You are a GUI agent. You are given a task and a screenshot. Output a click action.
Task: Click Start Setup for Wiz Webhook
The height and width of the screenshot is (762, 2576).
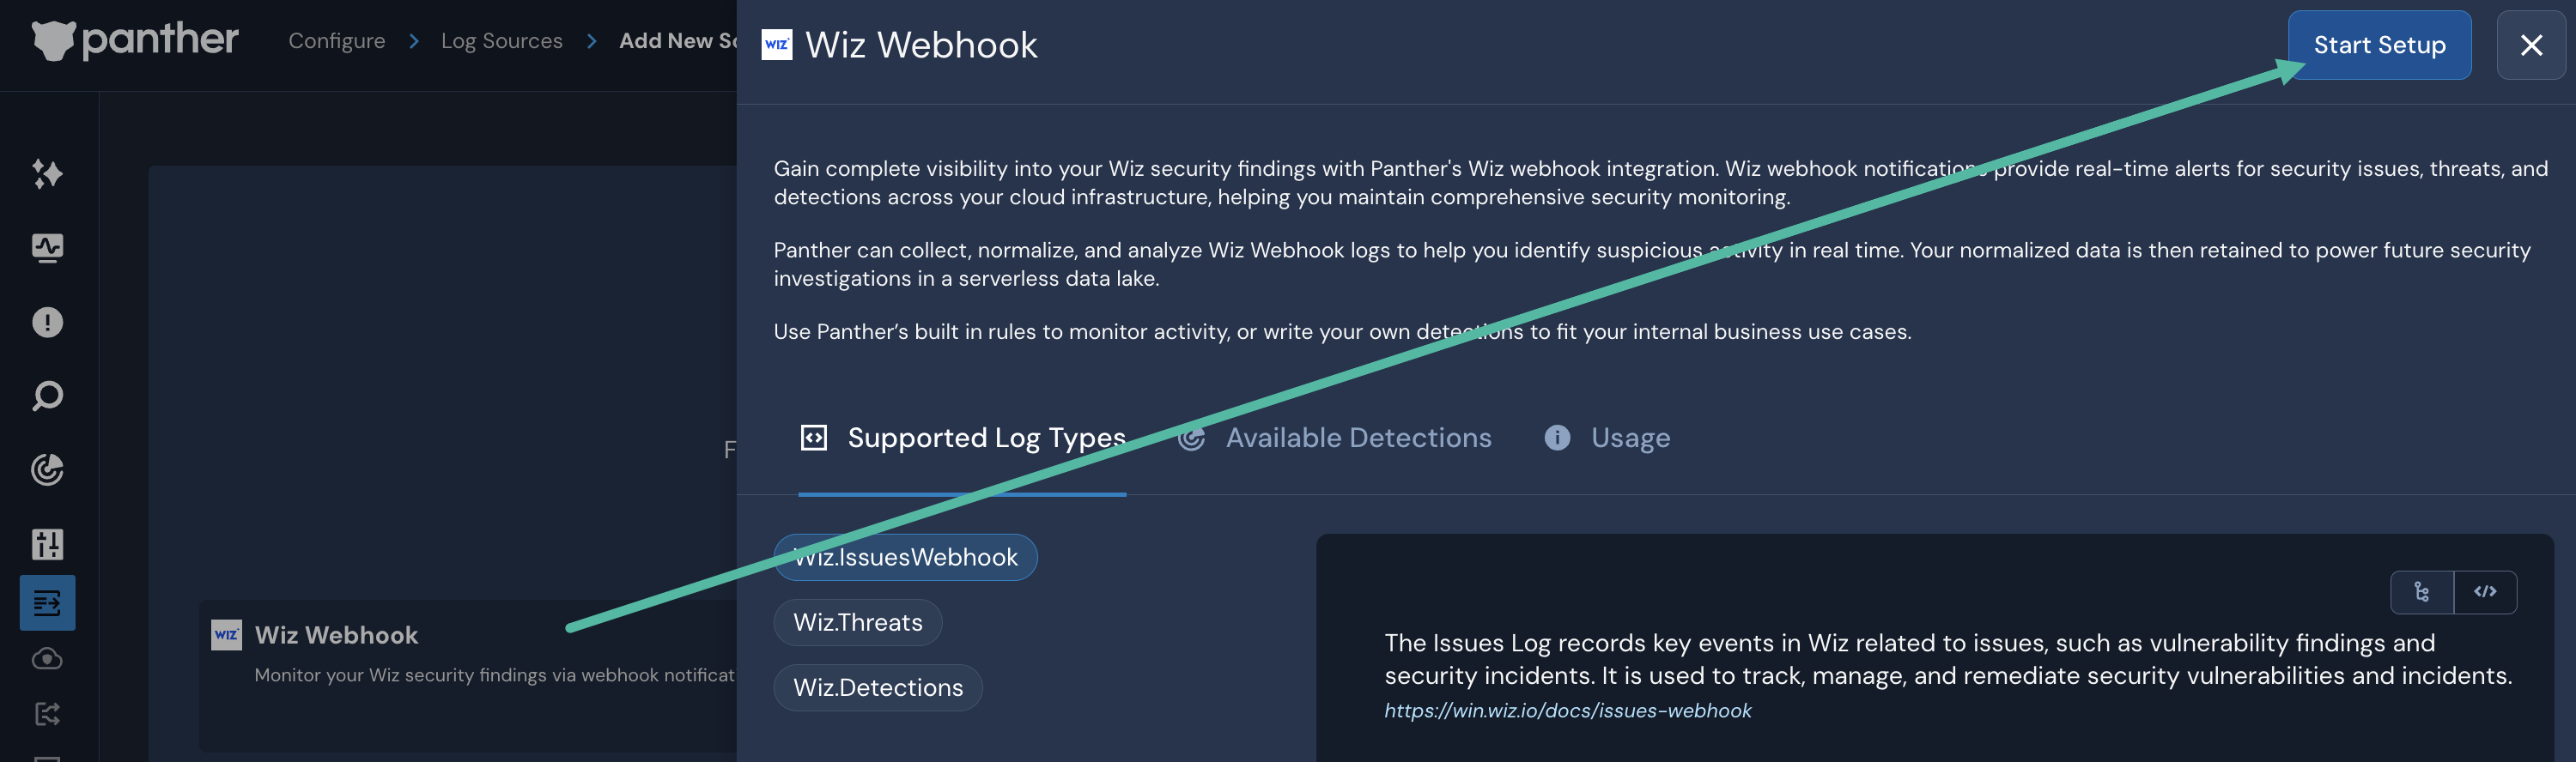tap(2379, 45)
